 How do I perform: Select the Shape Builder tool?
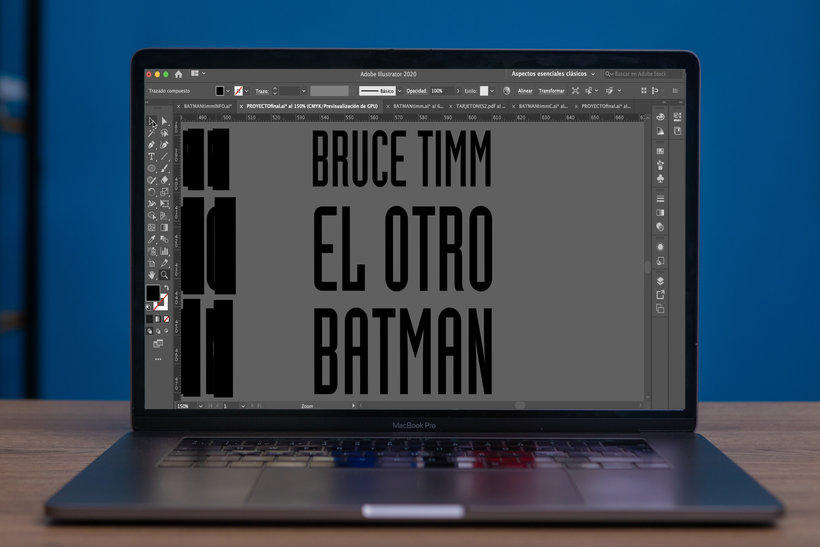pos(152,215)
